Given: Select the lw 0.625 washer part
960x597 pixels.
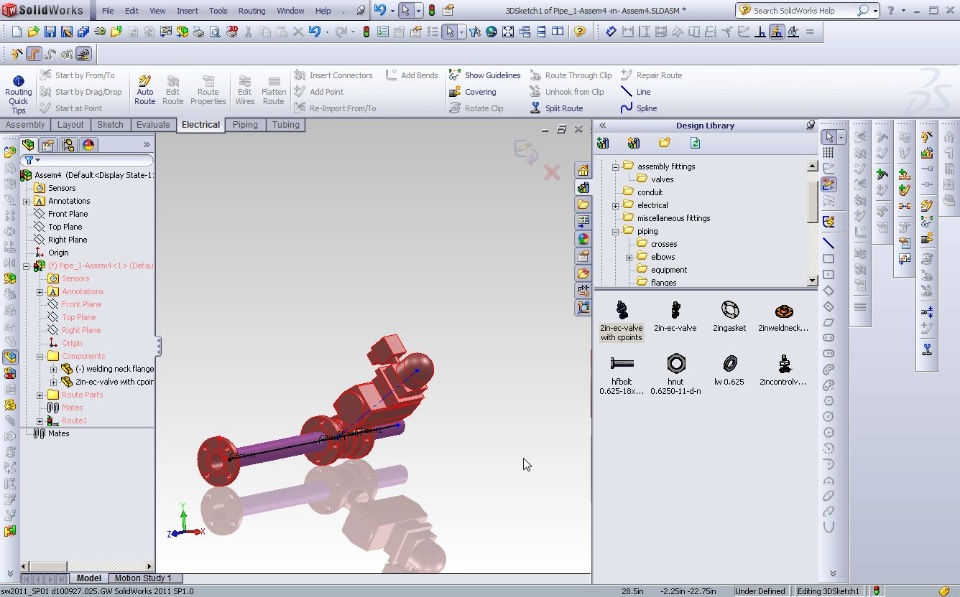Looking at the screenshot, I should pos(729,370).
